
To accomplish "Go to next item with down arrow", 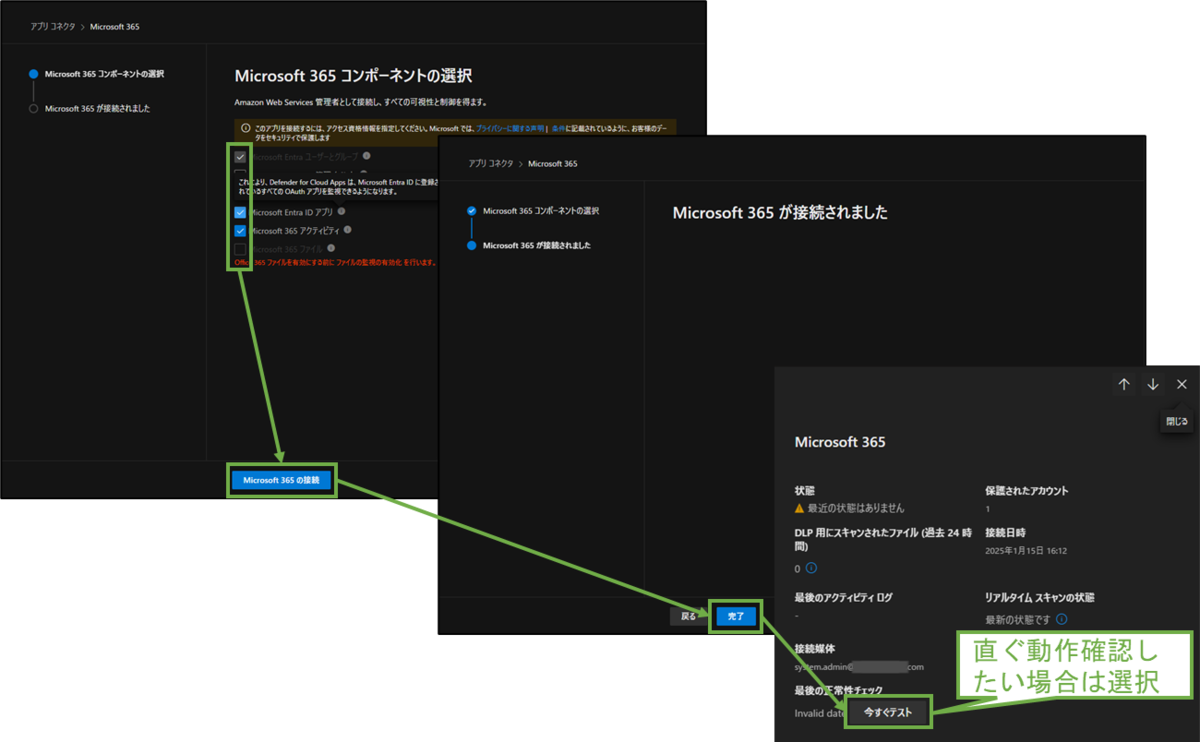I will (1153, 384).
